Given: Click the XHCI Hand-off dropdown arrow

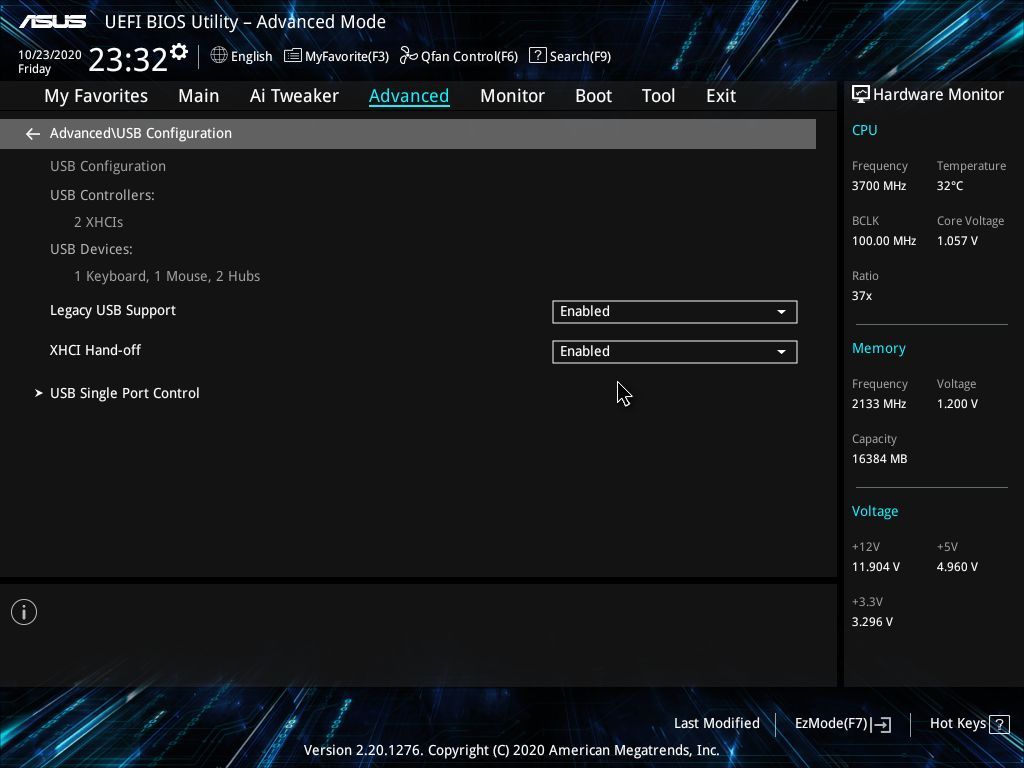Looking at the screenshot, I should click(x=781, y=352).
